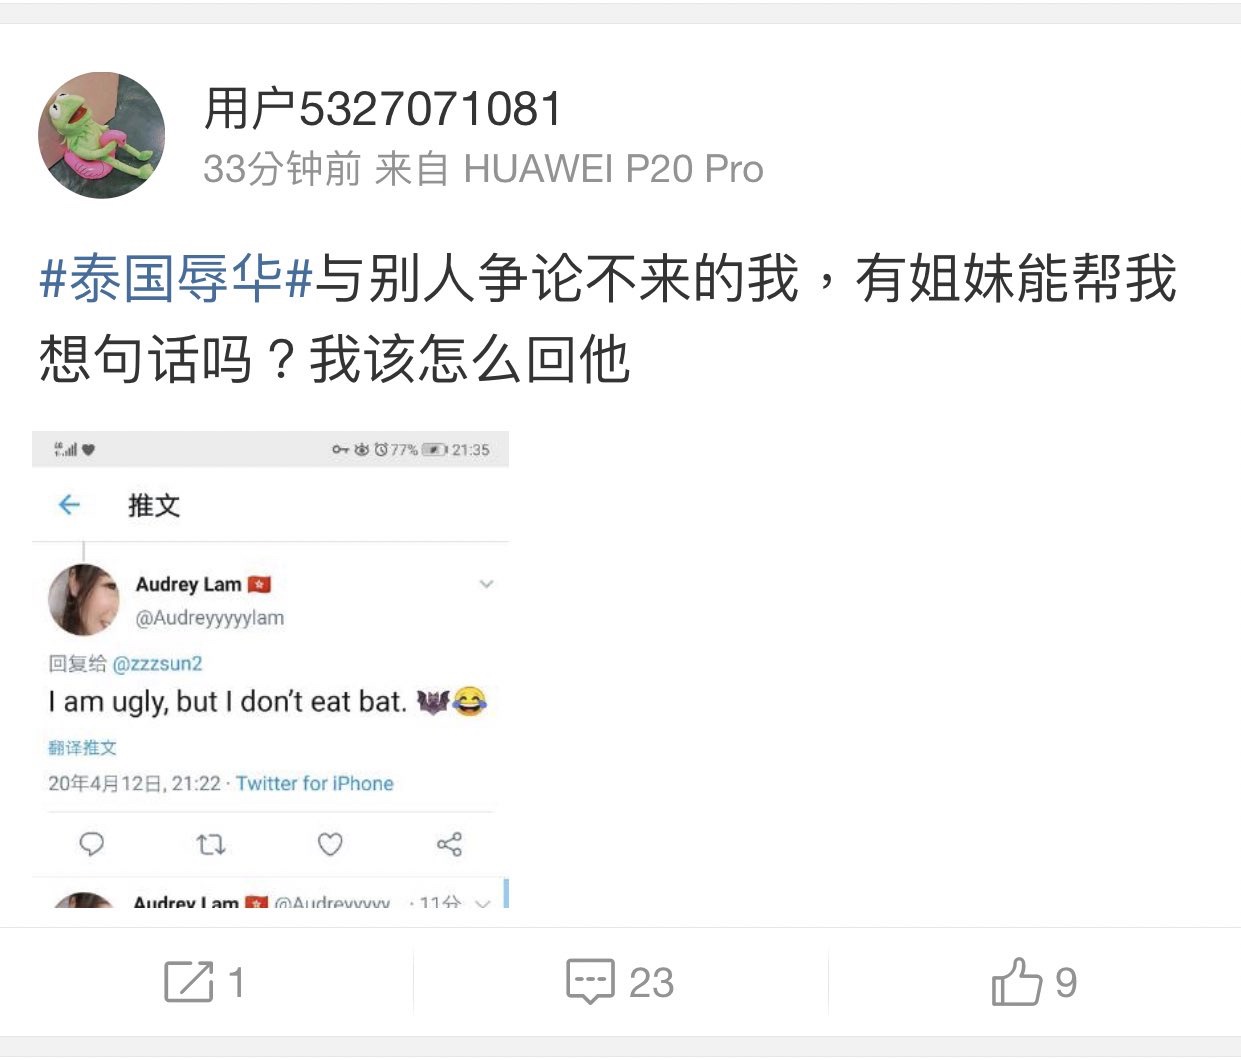Expand chevron on second Audrey Lam tweet
The image size is (1241, 1060).
483,903
